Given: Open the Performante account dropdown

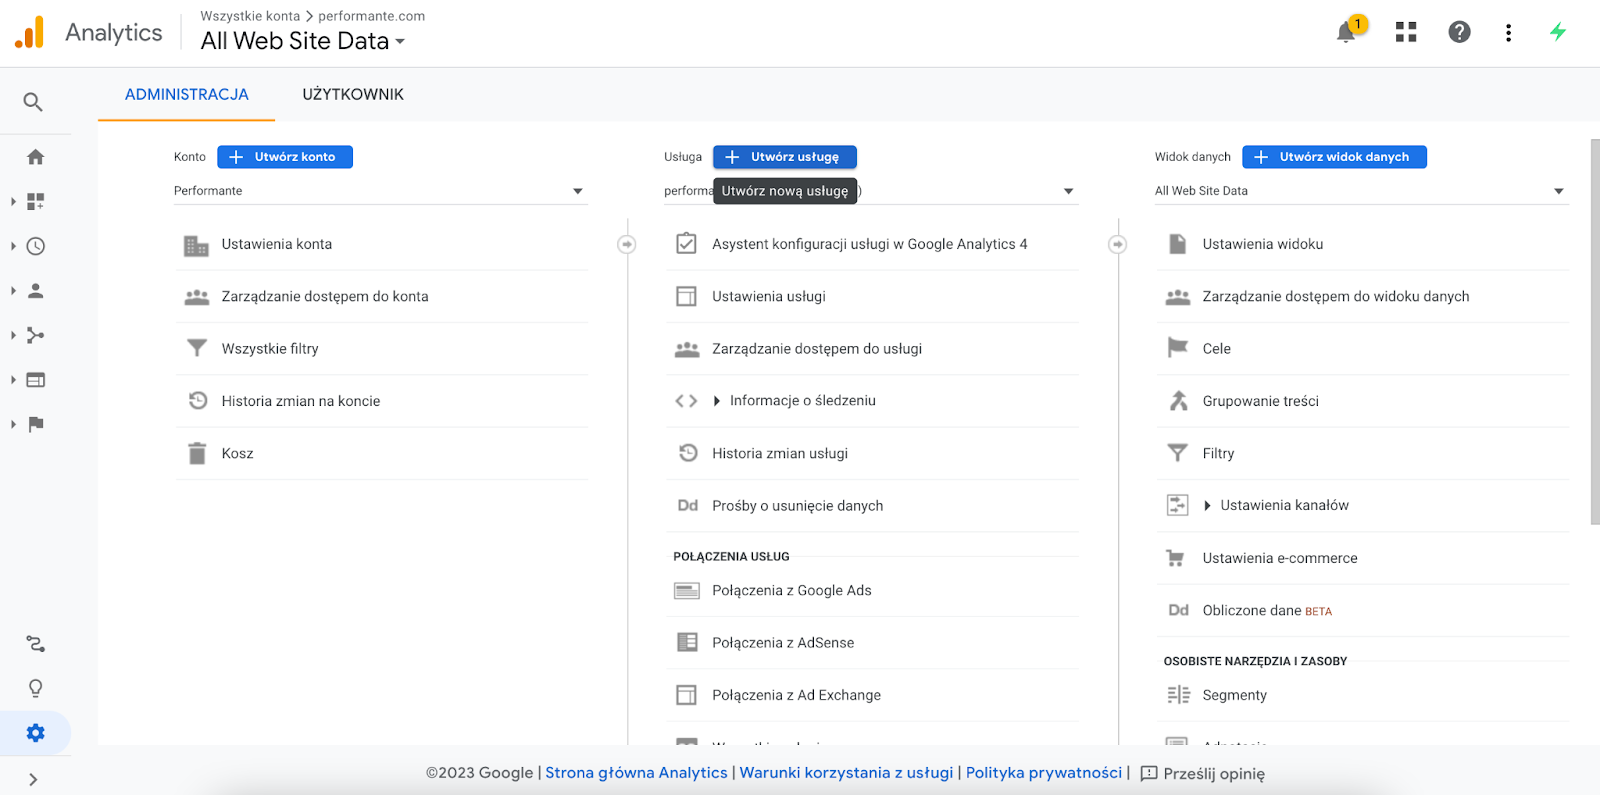Looking at the screenshot, I should point(380,191).
